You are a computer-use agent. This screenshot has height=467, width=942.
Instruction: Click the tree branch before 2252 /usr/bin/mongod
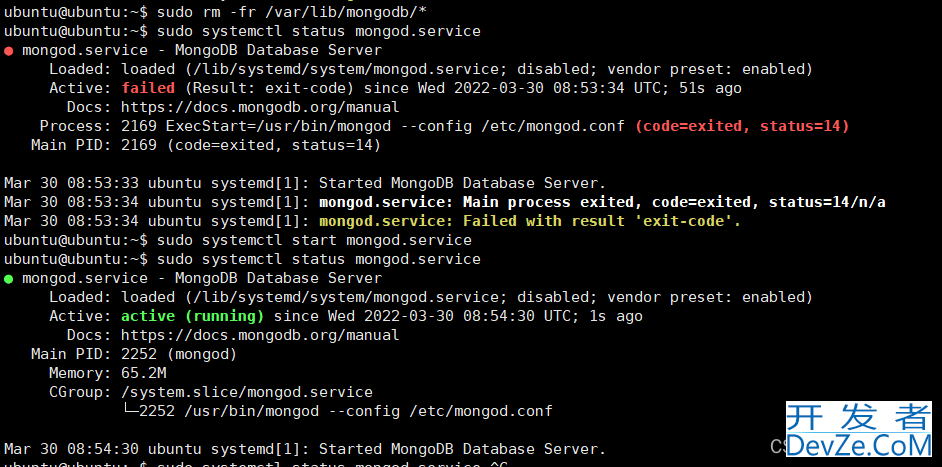pos(130,411)
